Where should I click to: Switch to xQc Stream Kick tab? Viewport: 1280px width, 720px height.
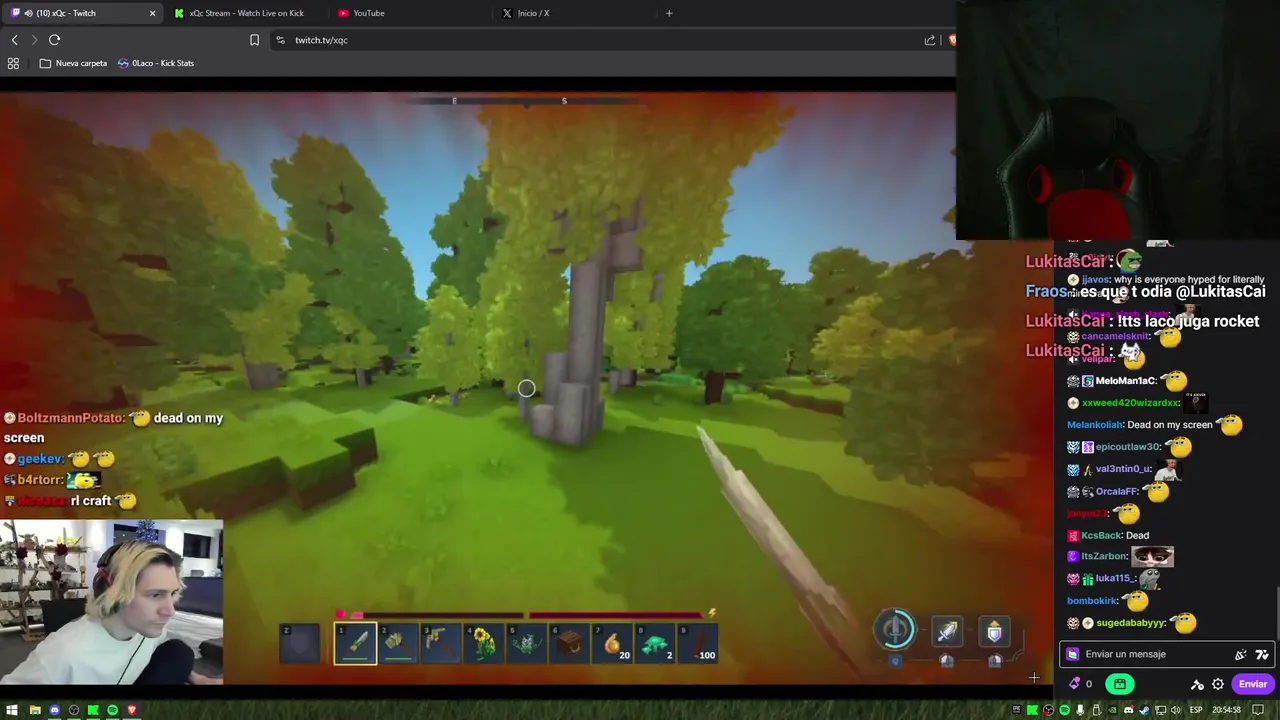(245, 13)
